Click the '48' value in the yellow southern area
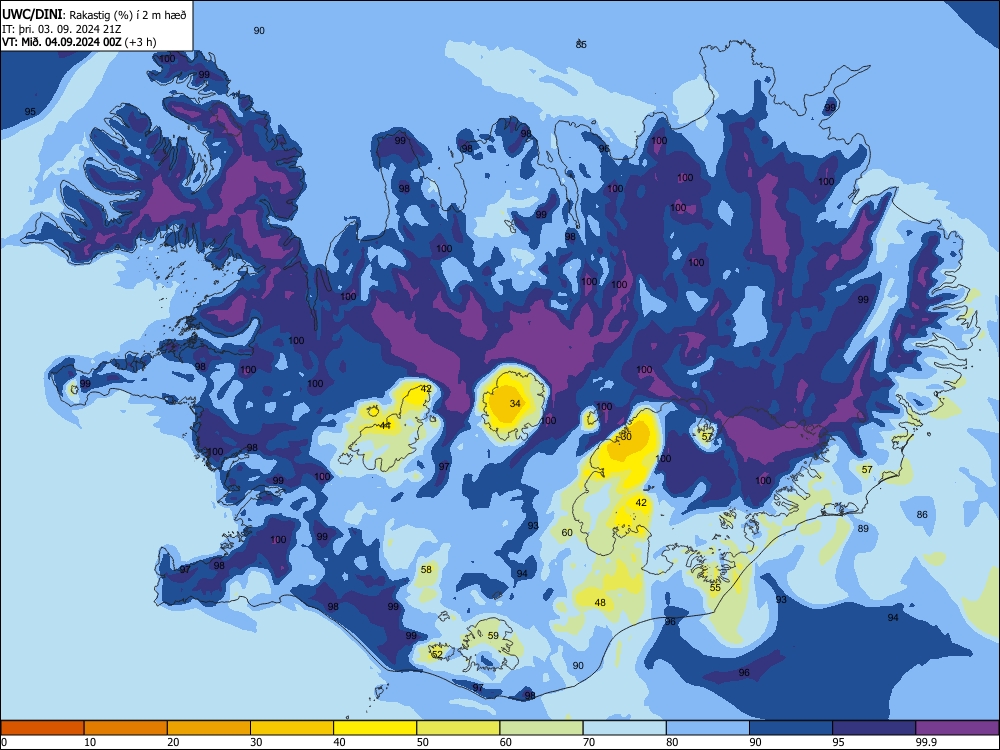The width and height of the screenshot is (1000, 750). click(x=600, y=602)
